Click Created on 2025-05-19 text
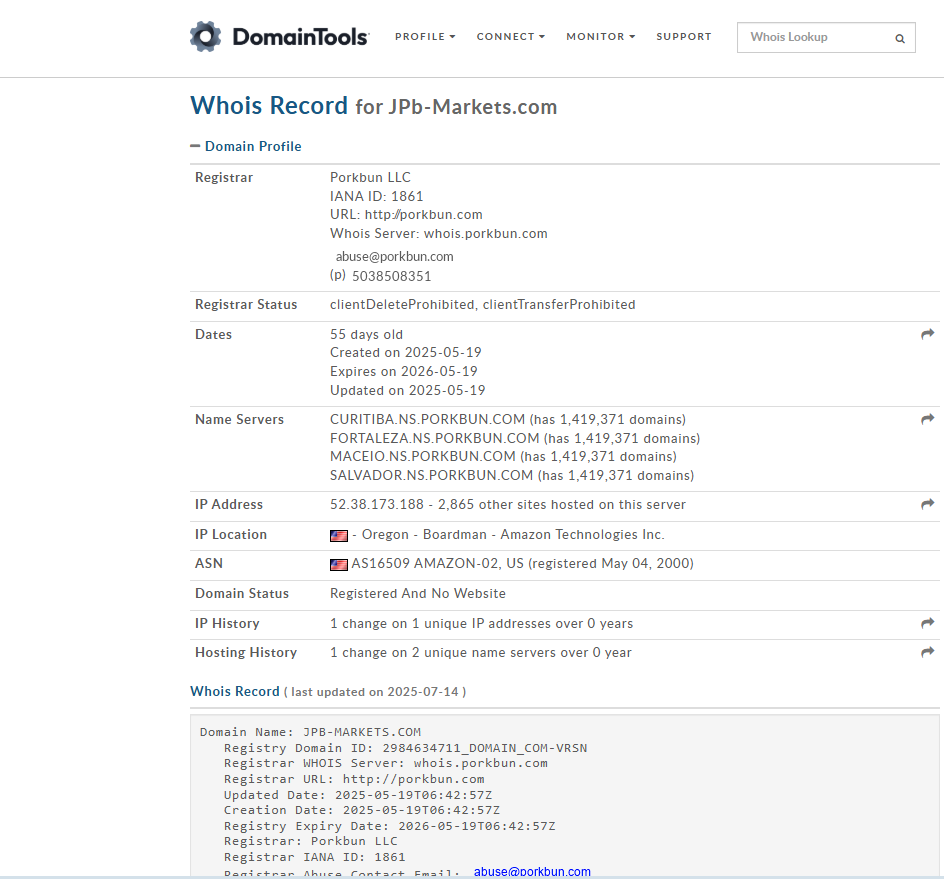944x879 pixels. click(405, 353)
